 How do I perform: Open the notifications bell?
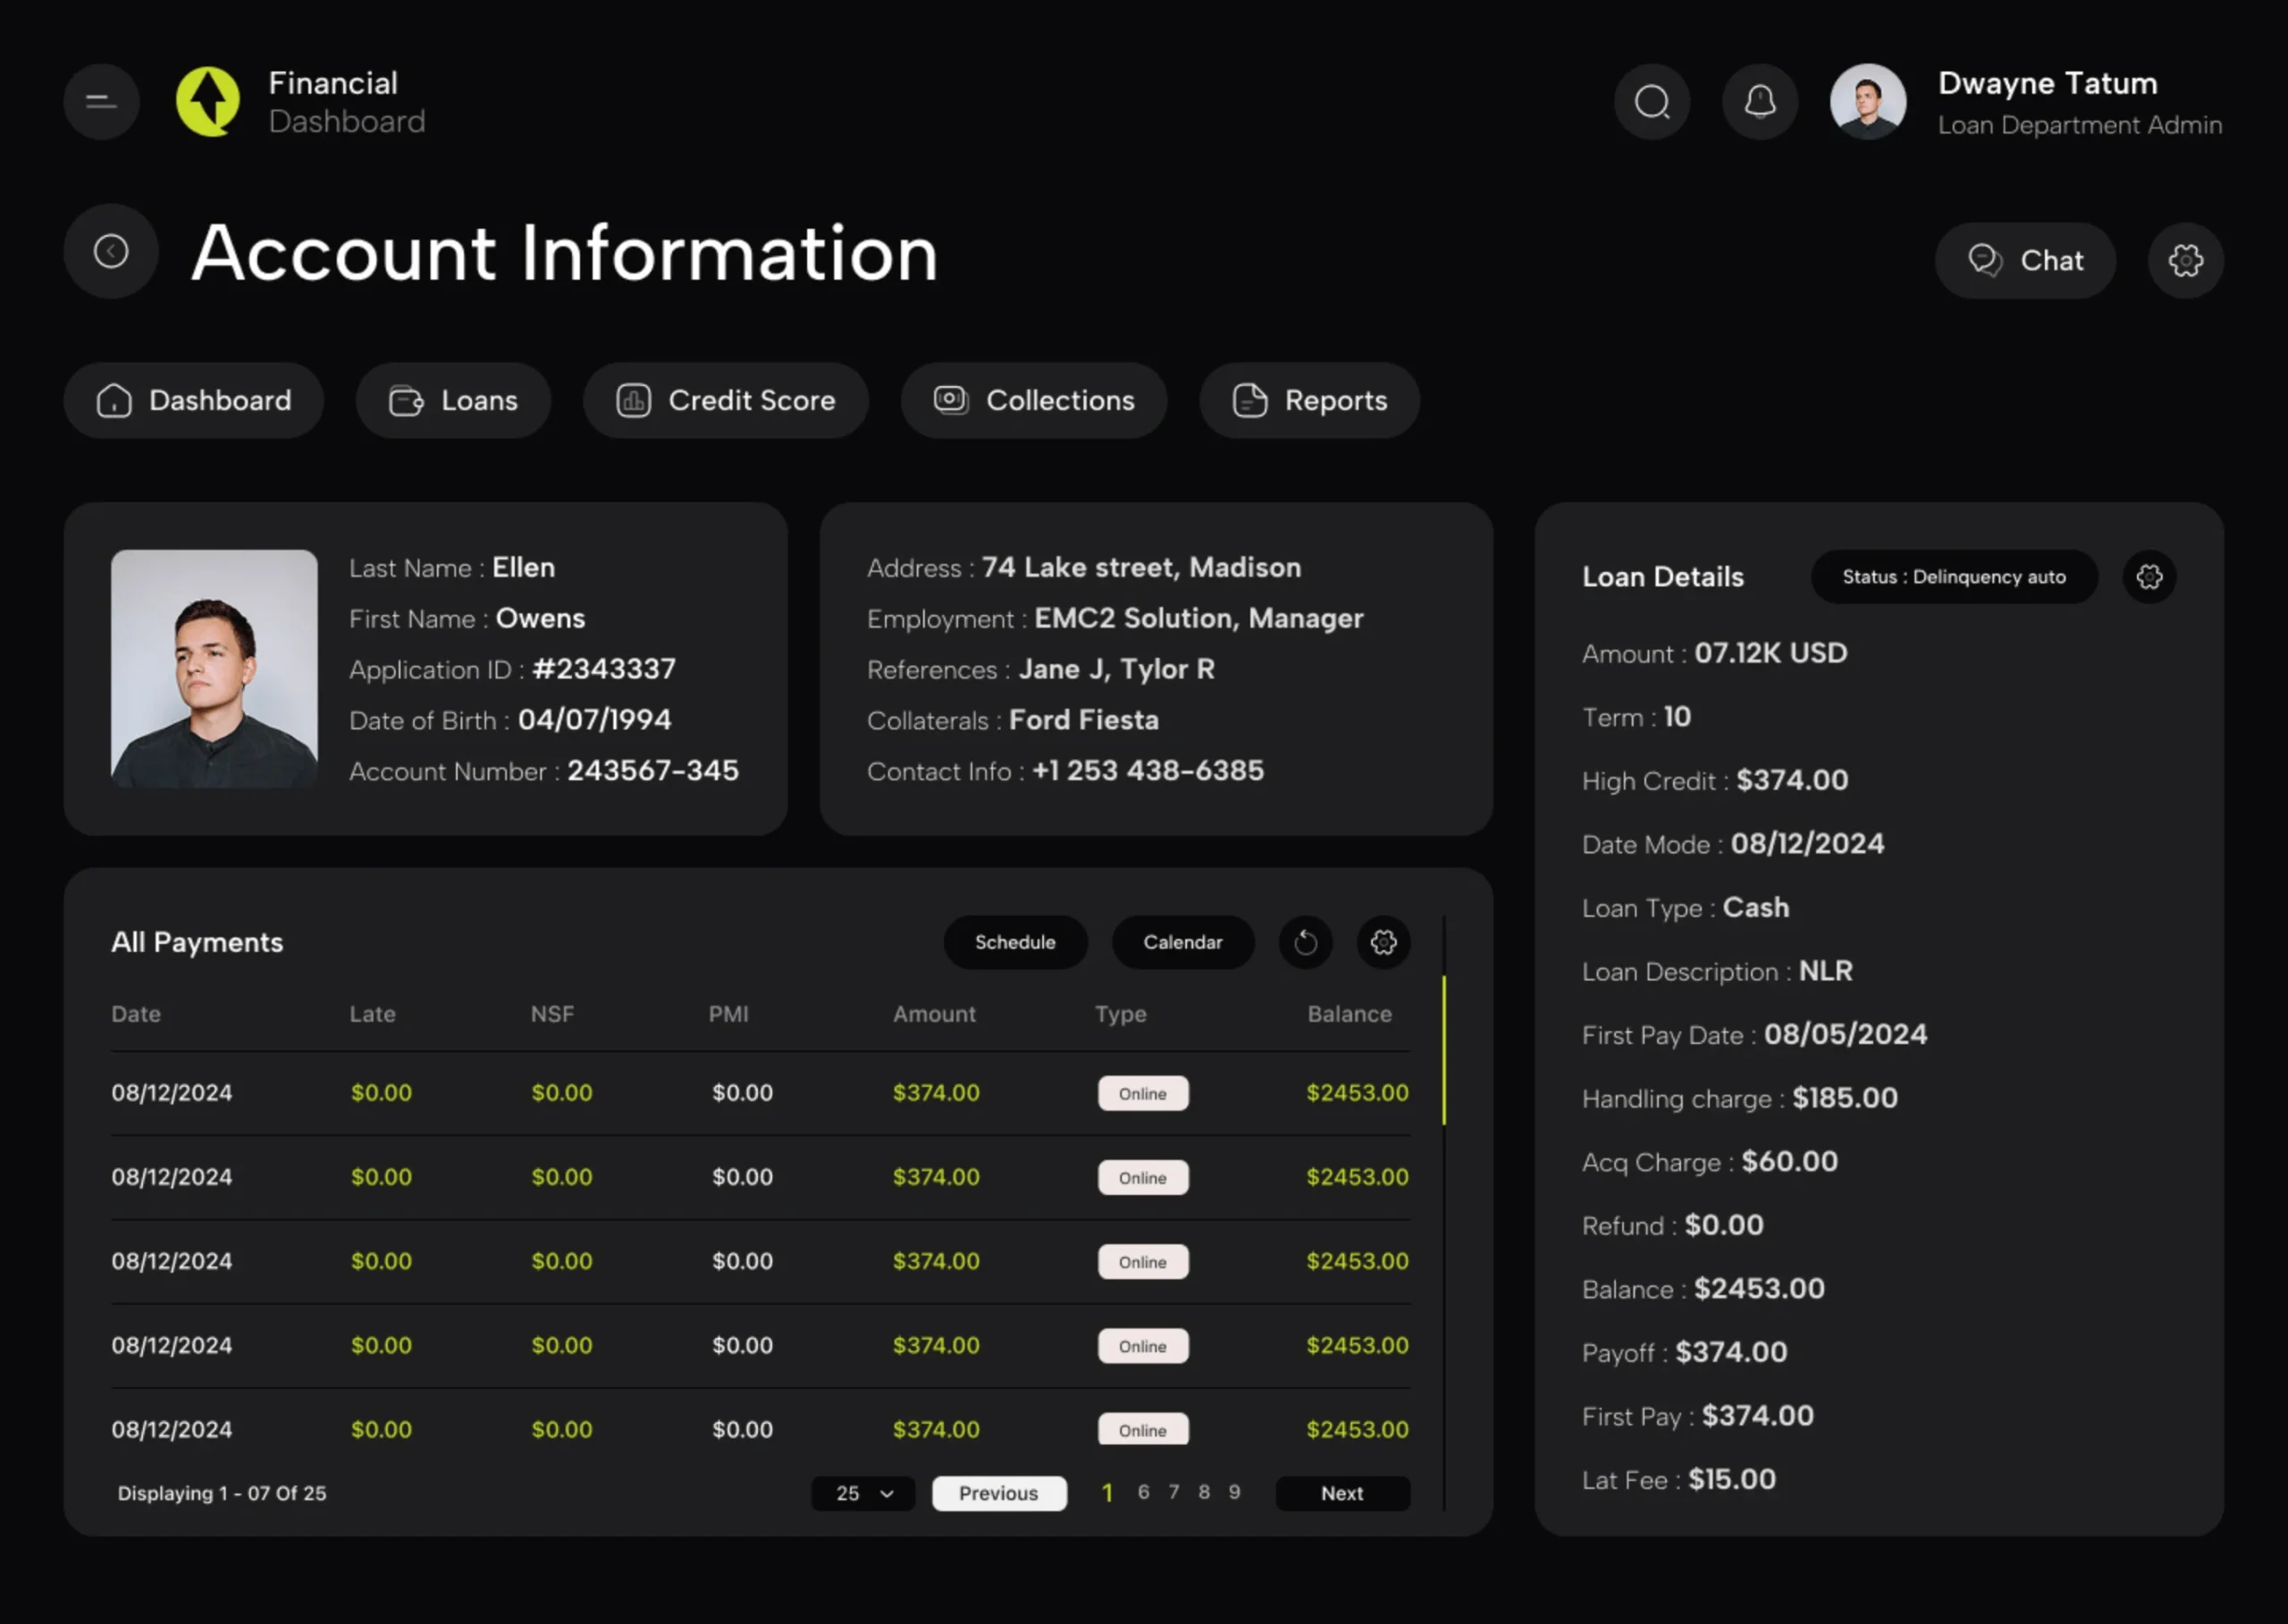[x=1760, y=102]
